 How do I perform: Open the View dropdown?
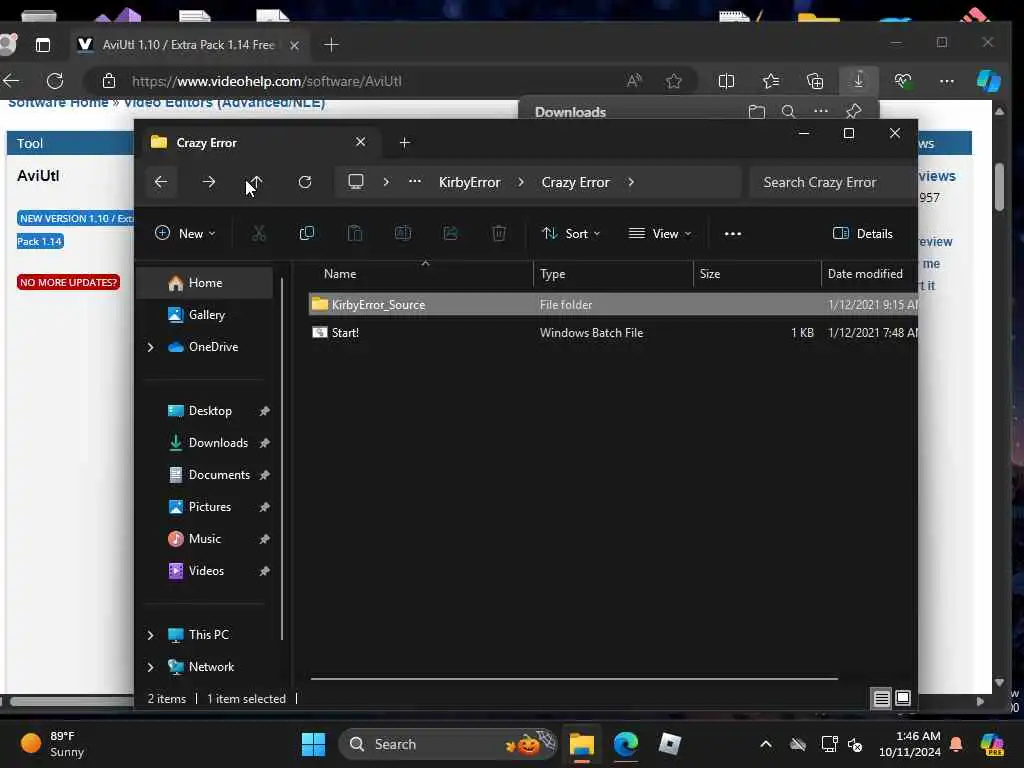tap(660, 233)
